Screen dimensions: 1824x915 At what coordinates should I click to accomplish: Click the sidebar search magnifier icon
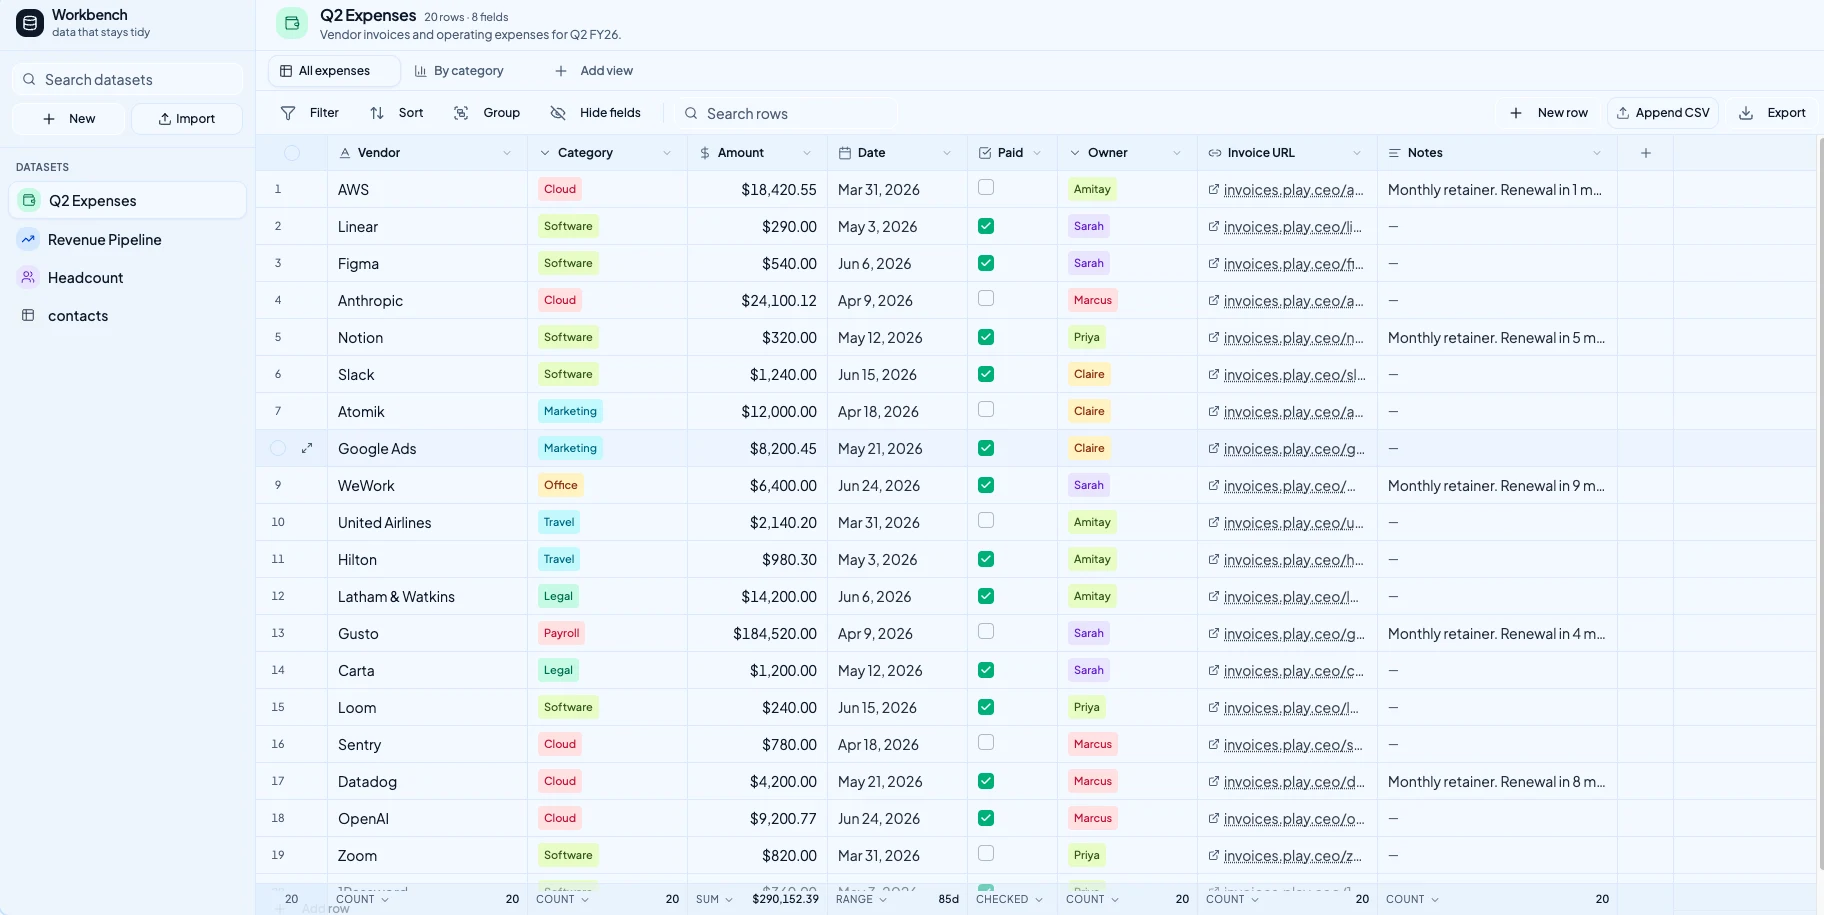(29, 79)
